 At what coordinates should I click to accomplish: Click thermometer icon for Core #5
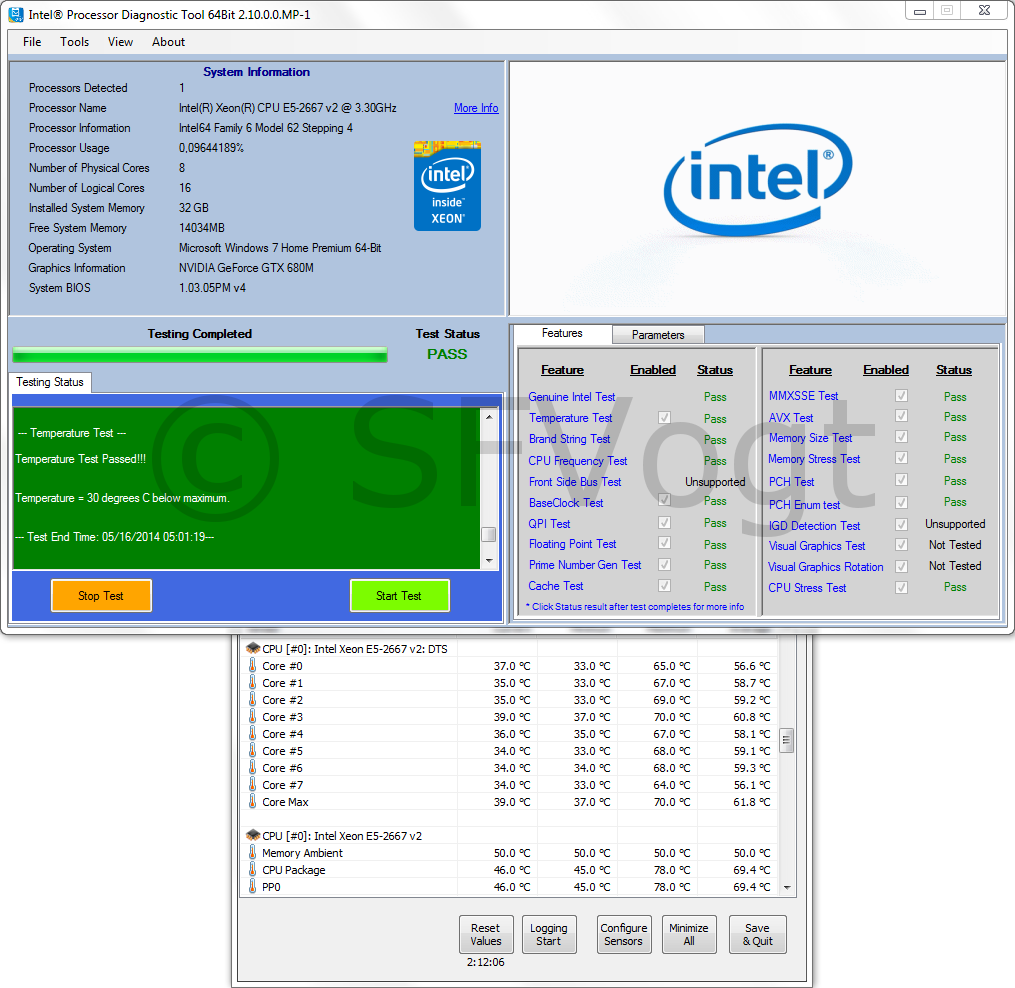[x=252, y=750]
